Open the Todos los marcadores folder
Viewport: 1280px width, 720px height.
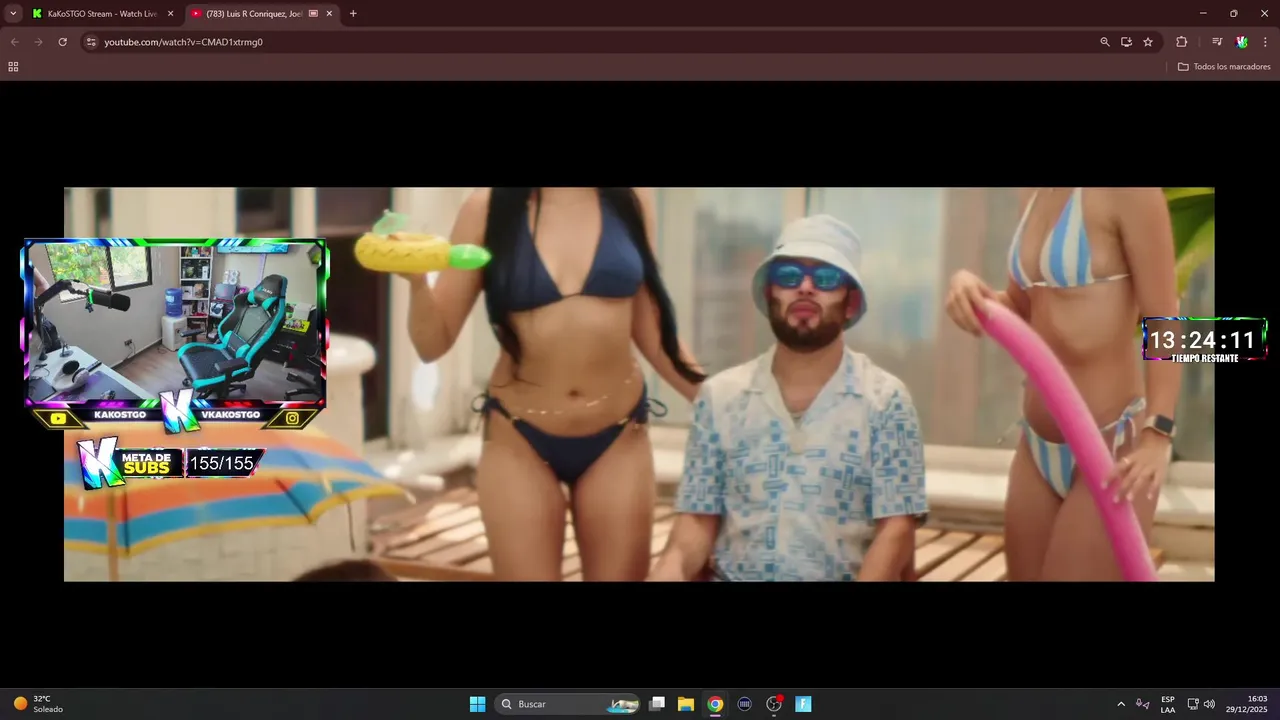[1224, 67]
